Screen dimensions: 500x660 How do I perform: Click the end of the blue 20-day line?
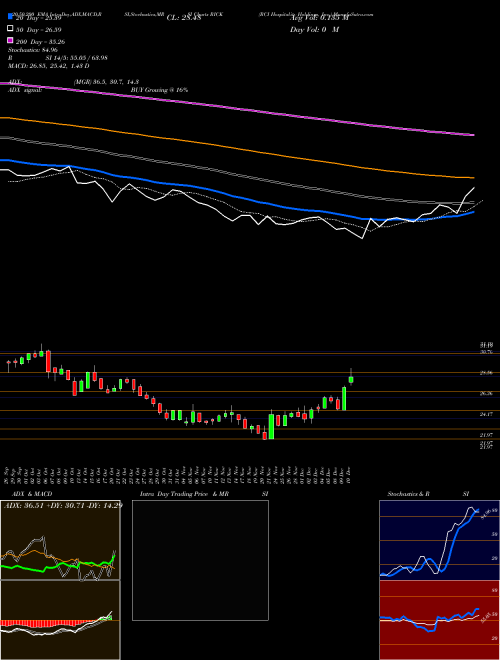coord(473,212)
